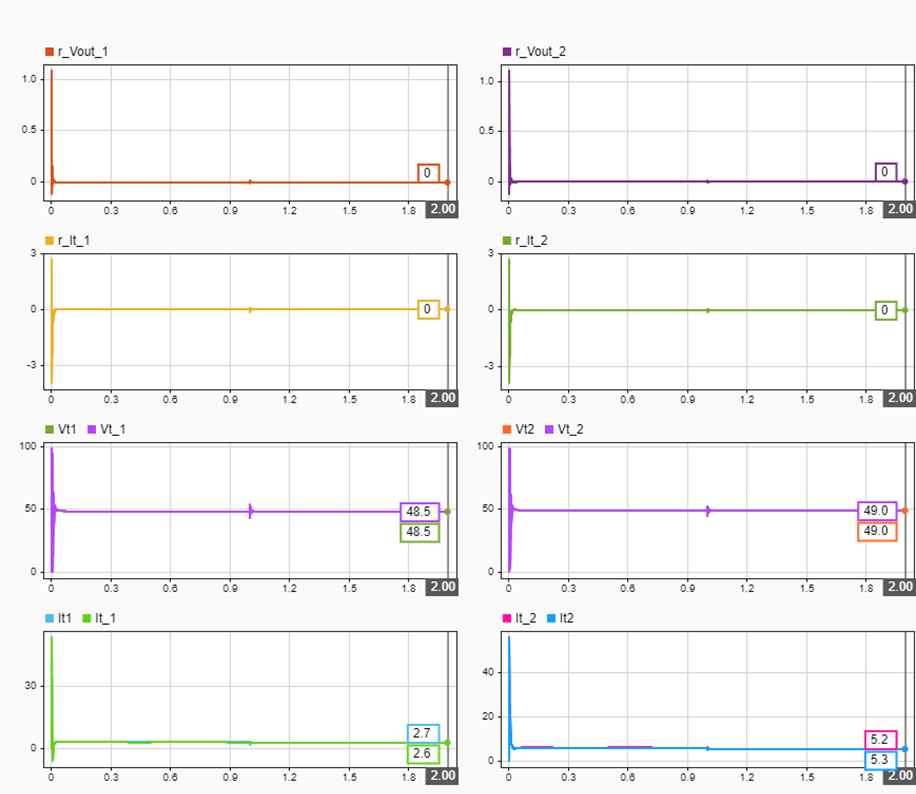916x794 pixels.
Task: Click the It2 blue legend swatch
Action: 551,618
